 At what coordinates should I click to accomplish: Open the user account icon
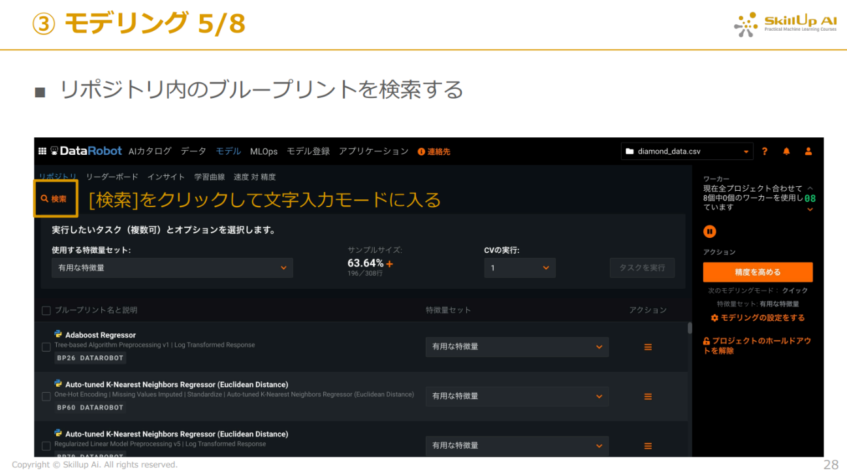[808, 151]
